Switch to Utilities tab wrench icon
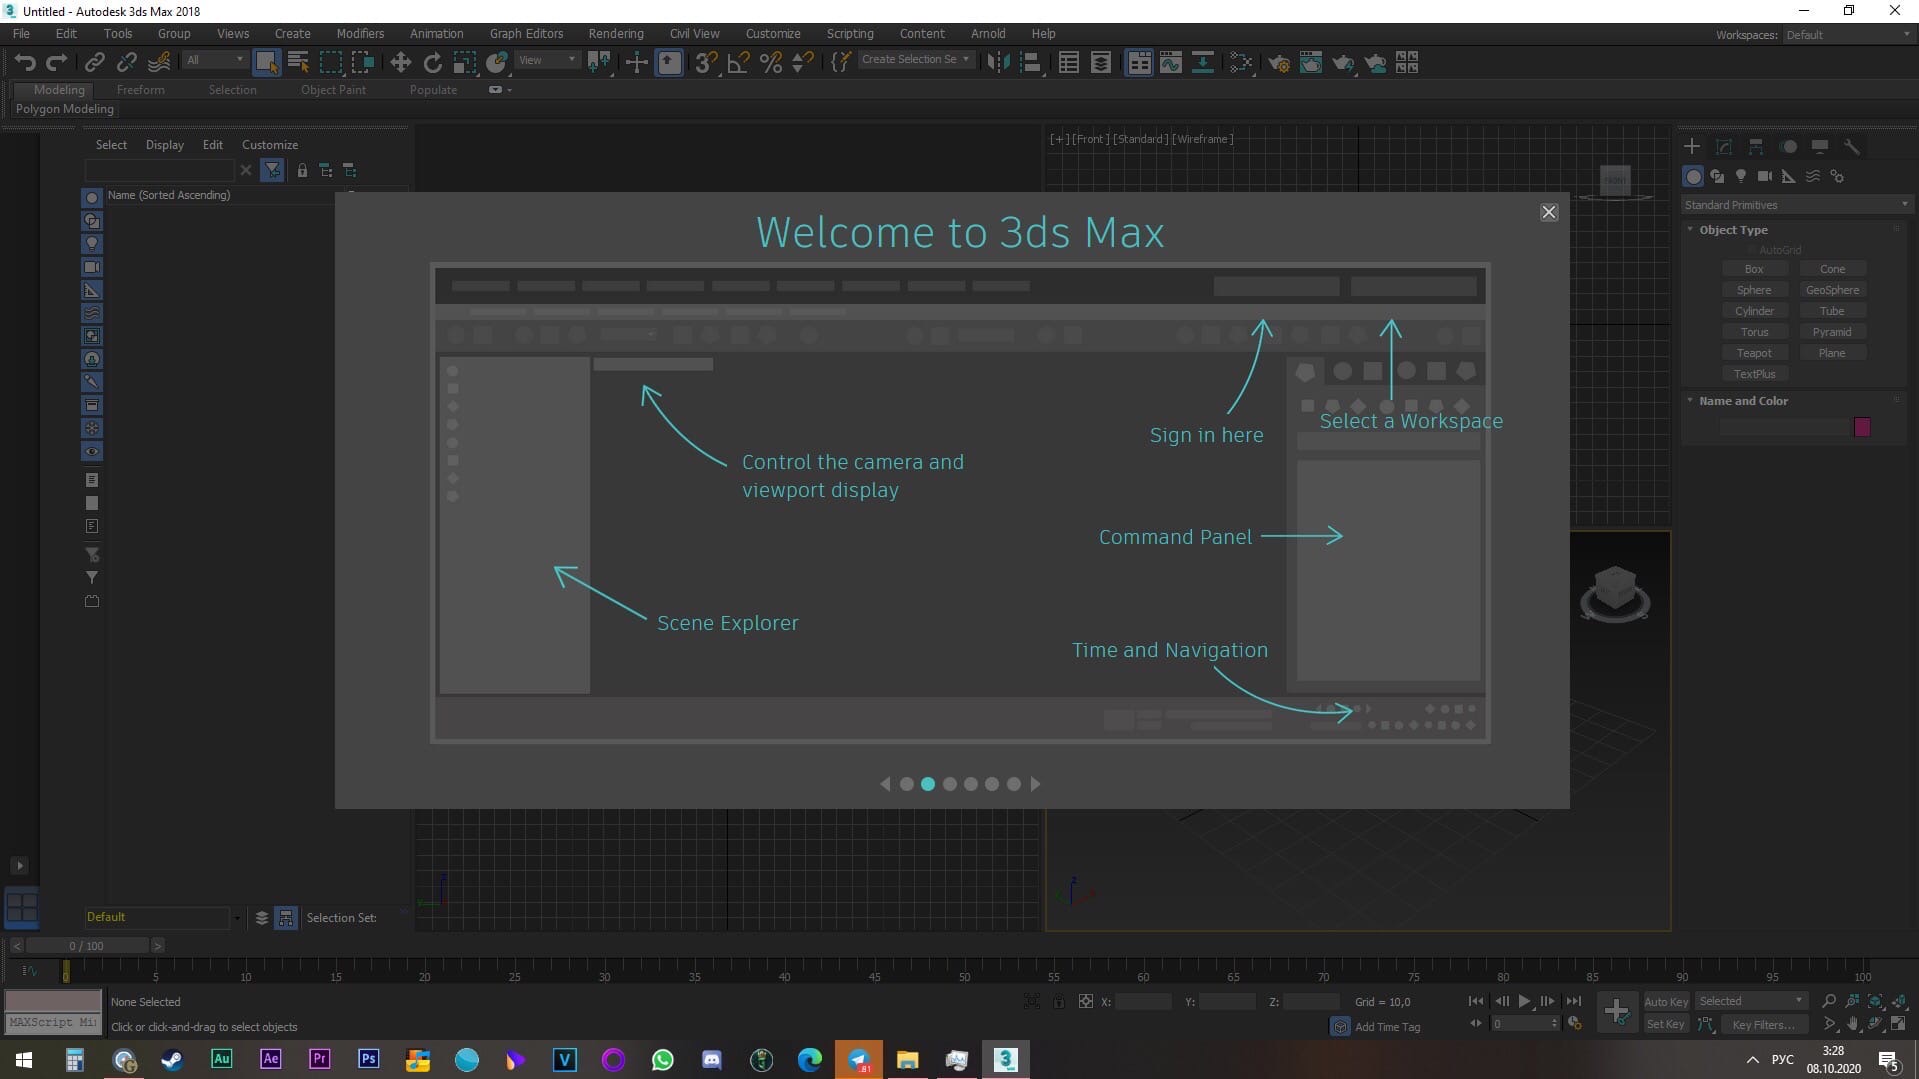The image size is (1919, 1079). (1852, 146)
